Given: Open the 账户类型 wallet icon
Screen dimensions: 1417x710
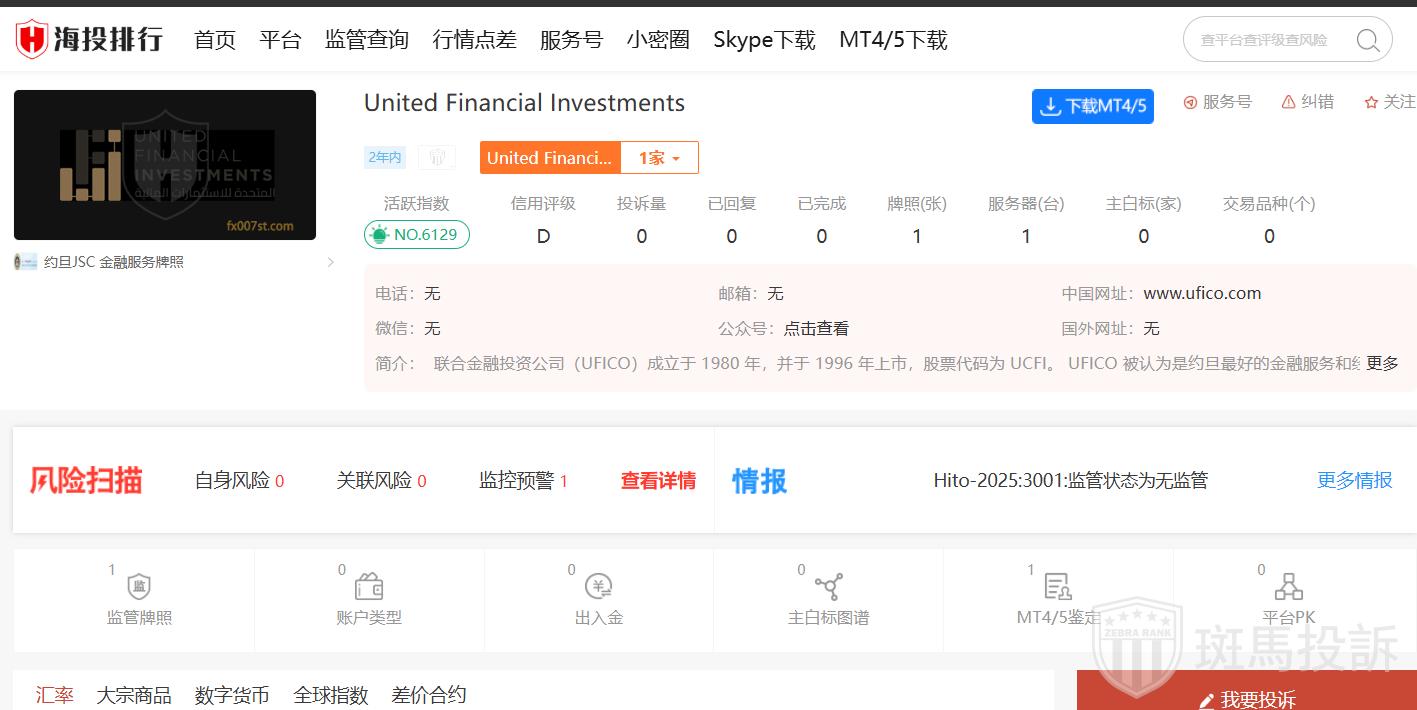Looking at the screenshot, I should click(369, 586).
